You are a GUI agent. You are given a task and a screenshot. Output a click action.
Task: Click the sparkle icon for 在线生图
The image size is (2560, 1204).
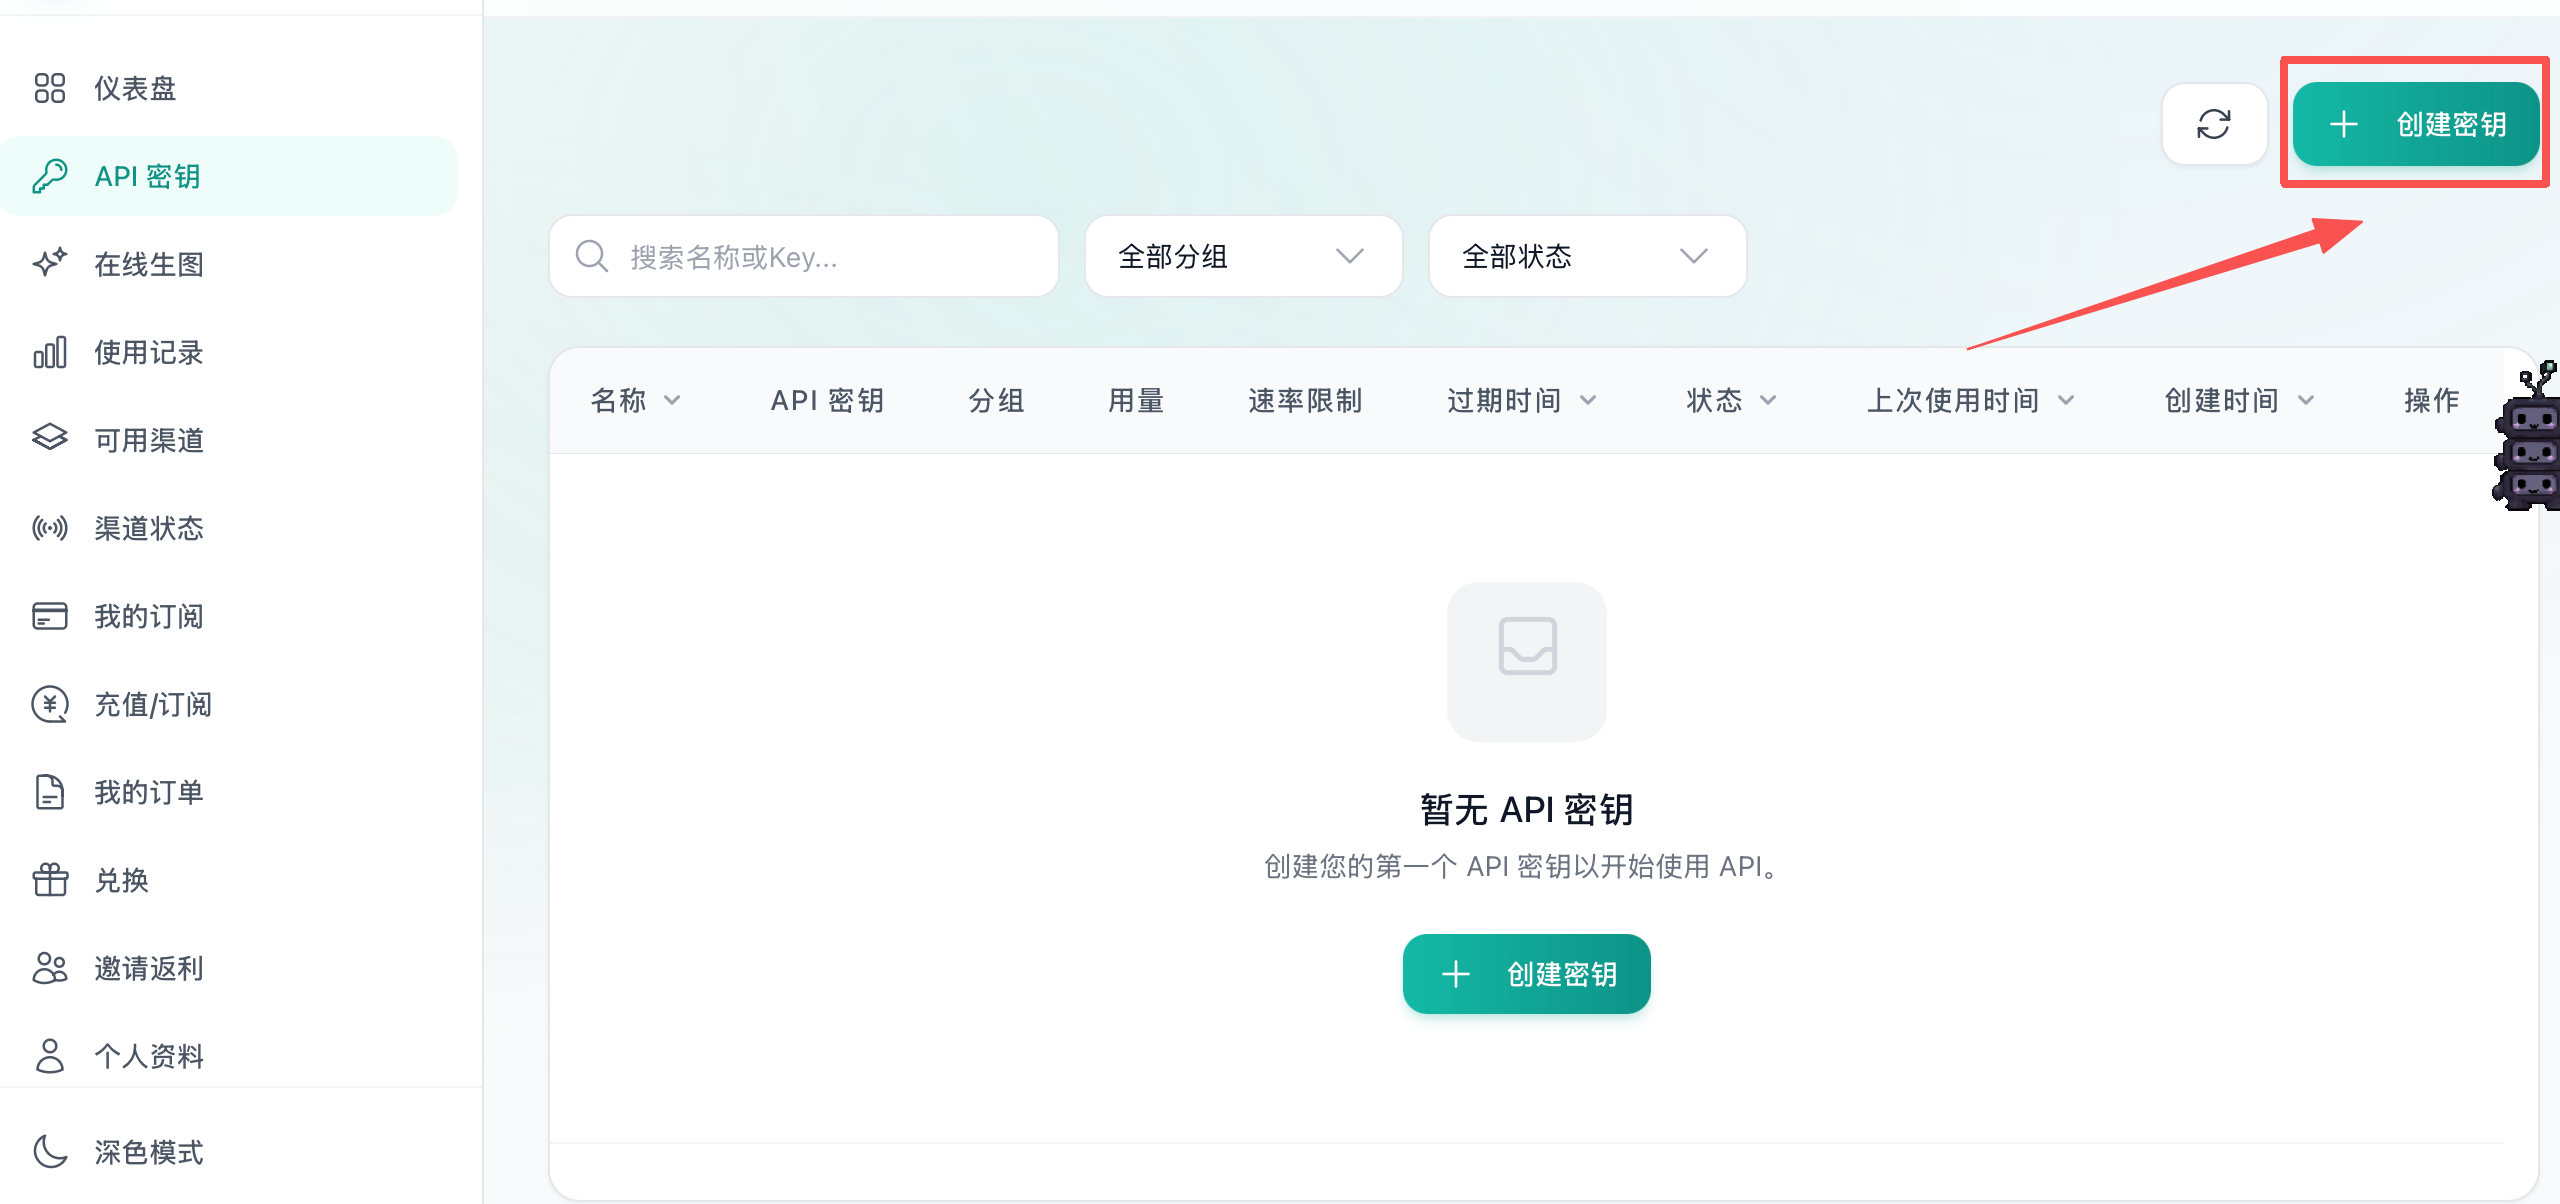tap(49, 264)
